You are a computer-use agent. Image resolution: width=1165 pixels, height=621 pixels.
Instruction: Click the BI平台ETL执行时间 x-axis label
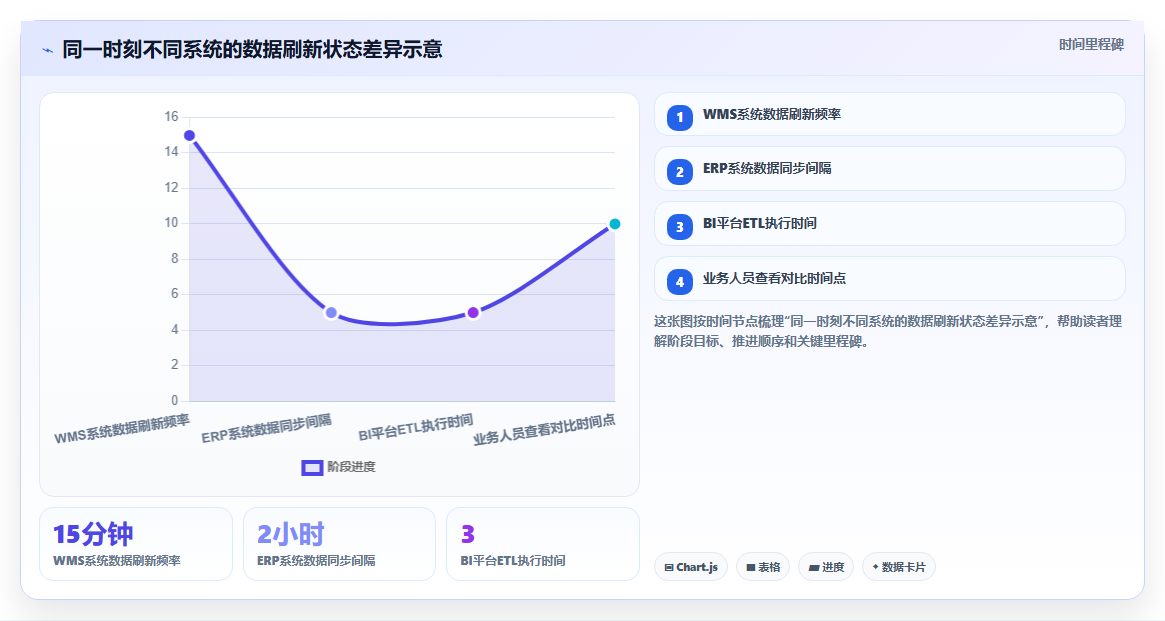click(415, 426)
